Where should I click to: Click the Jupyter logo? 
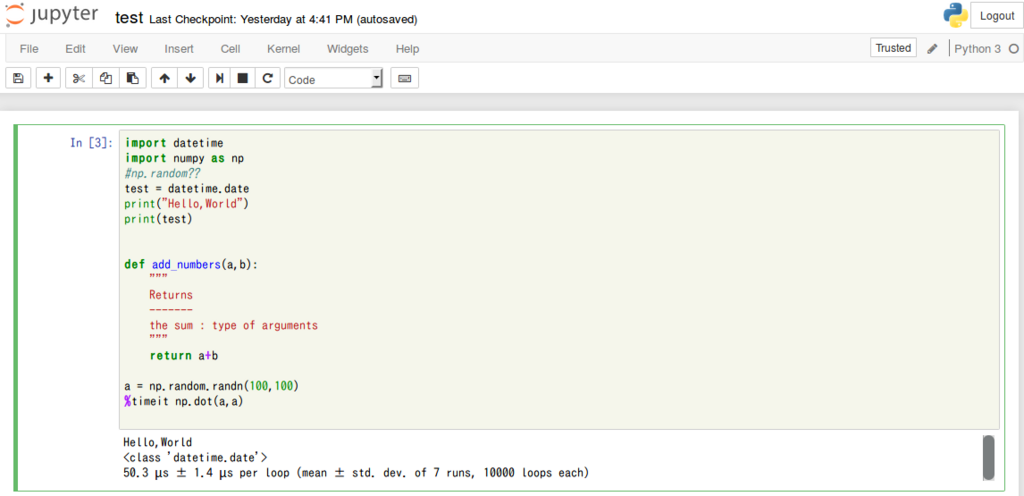tap(52, 16)
